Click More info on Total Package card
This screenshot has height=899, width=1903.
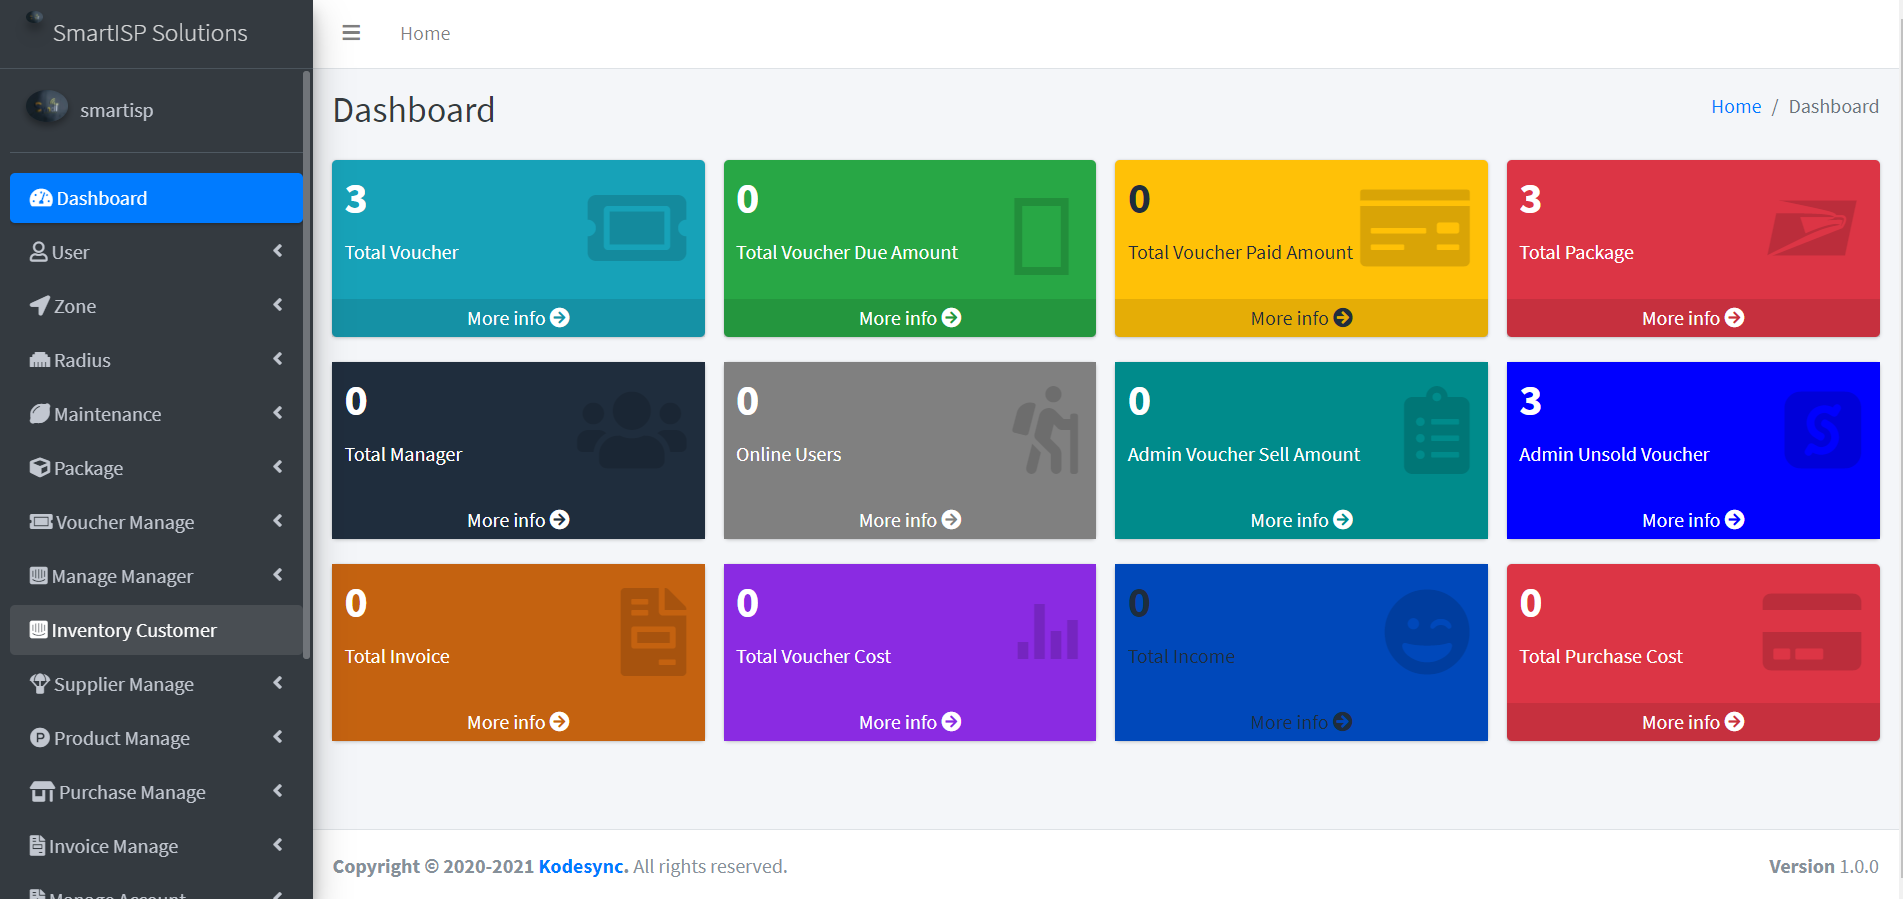tap(1693, 318)
